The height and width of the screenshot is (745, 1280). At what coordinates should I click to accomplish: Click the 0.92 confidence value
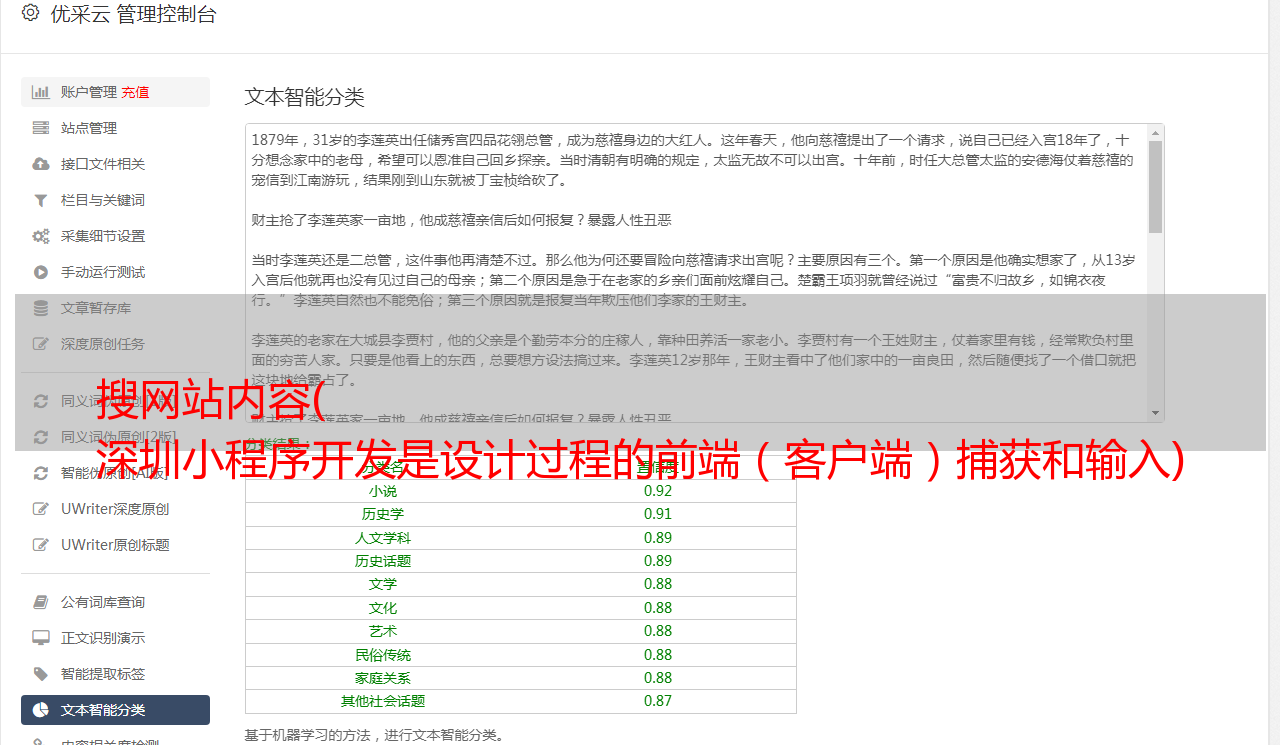pos(658,491)
